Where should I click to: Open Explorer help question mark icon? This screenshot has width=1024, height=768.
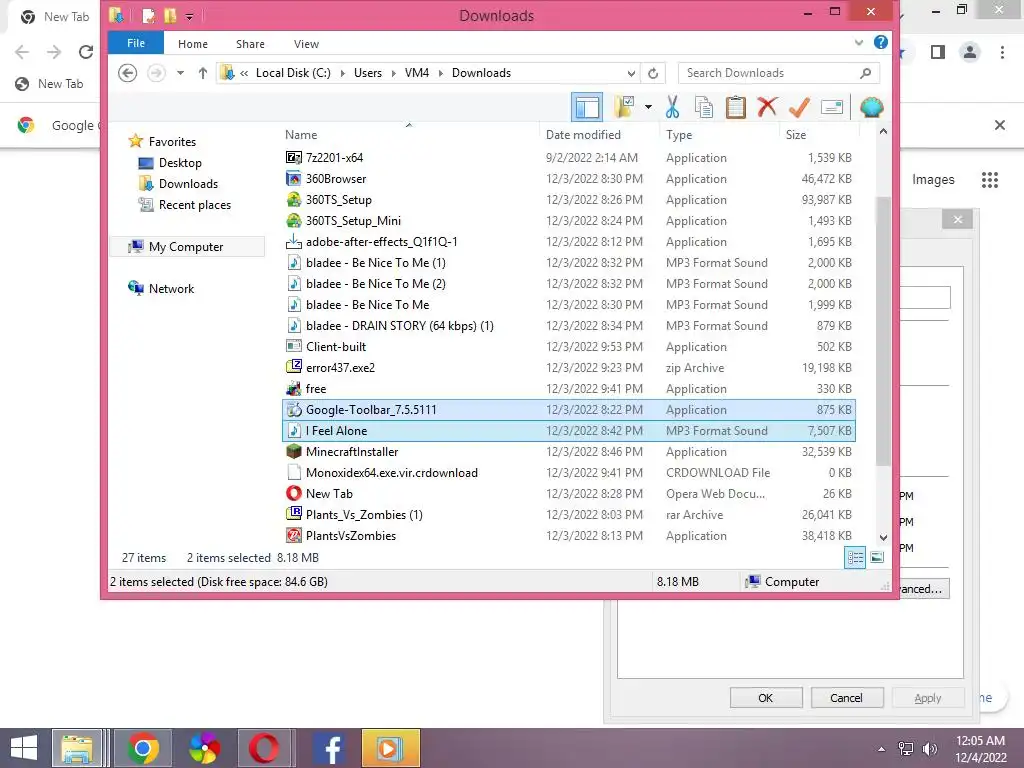click(880, 42)
